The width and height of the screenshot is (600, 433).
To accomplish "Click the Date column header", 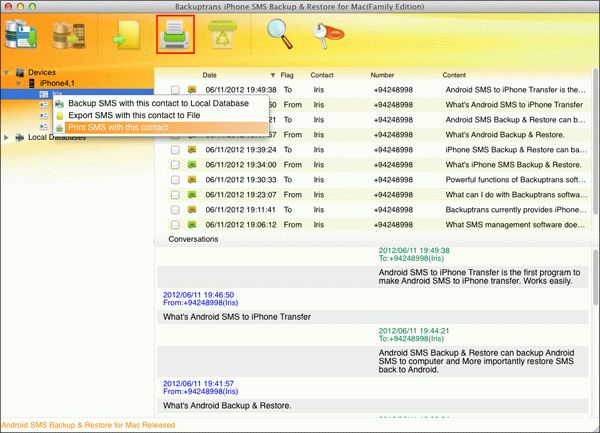I will pos(210,75).
